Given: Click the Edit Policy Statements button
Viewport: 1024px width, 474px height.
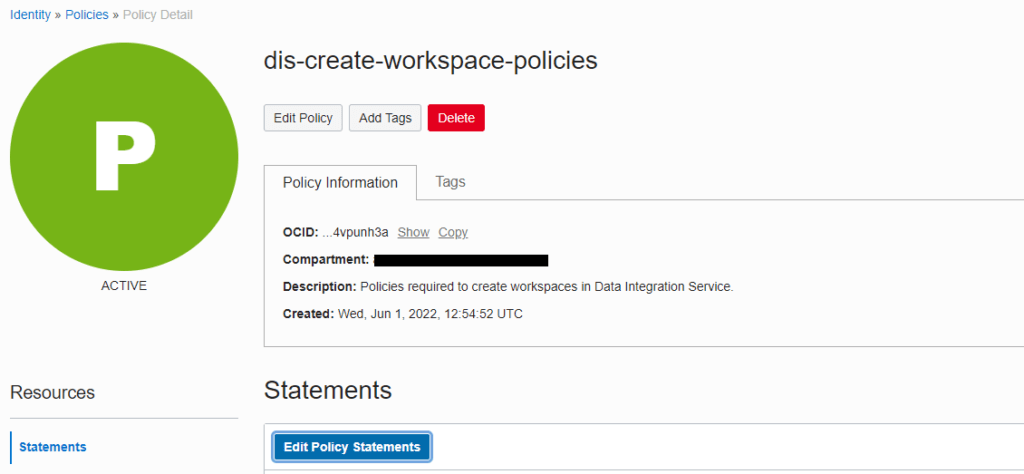Looking at the screenshot, I should pos(351,447).
